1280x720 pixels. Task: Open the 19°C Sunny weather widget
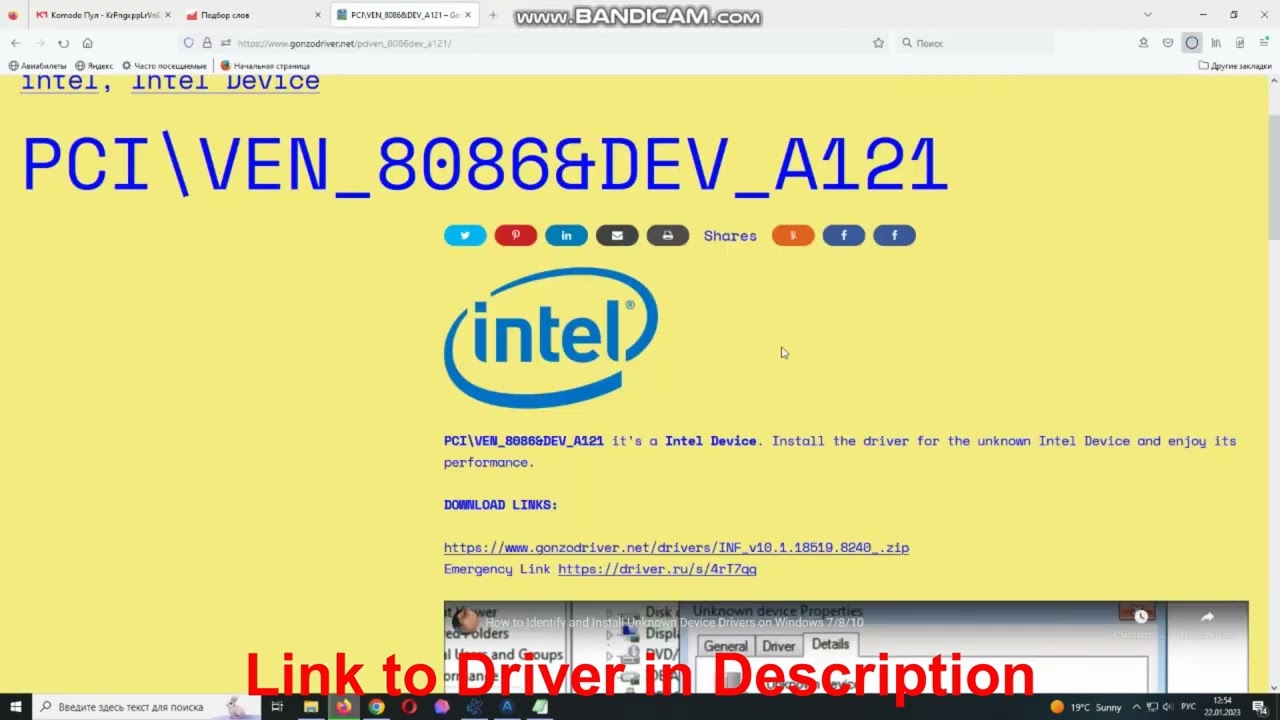[x=1085, y=707]
